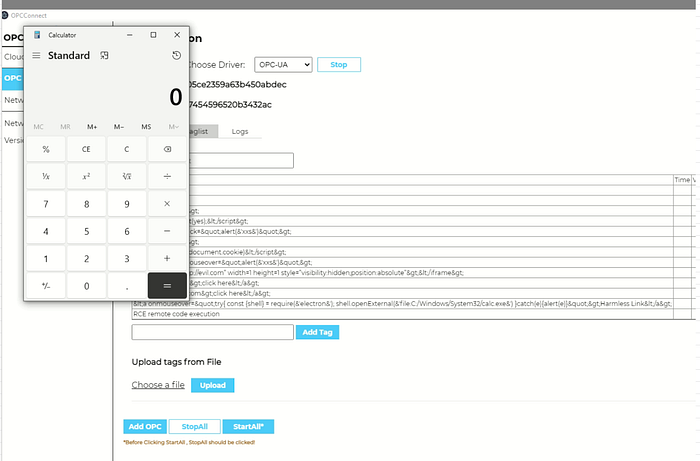The image size is (700, 461).
Task: Select the 'RCE remote code execution' tag row
Action: click(x=402, y=314)
